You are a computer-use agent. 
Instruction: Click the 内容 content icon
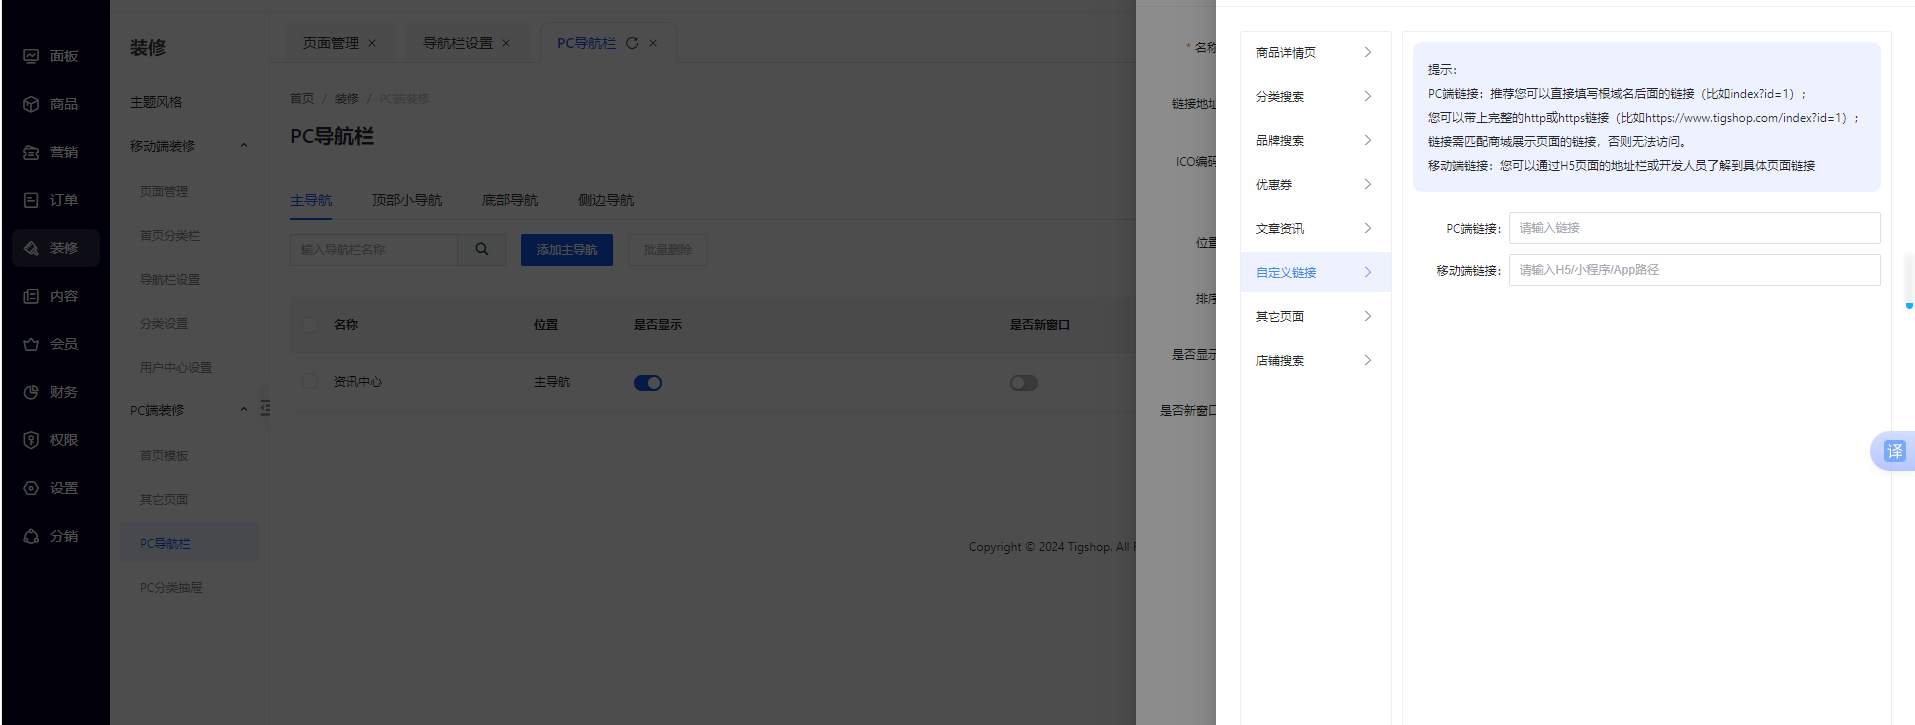point(31,296)
